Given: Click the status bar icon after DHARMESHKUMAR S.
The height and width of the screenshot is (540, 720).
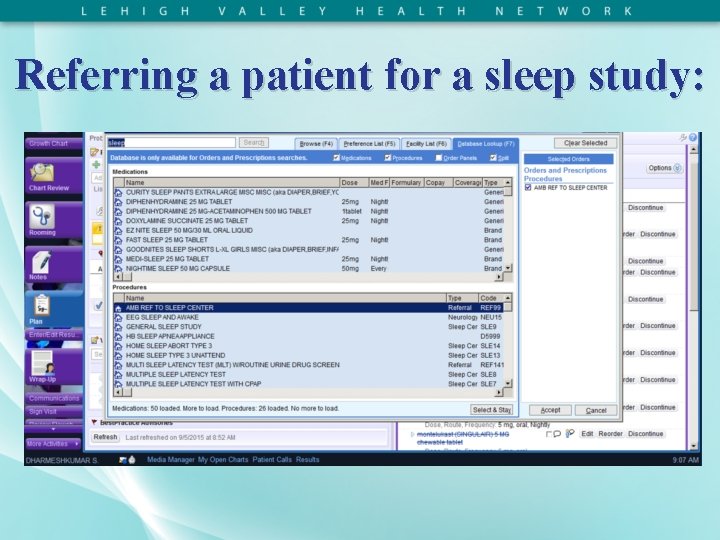Looking at the screenshot, I should click(x=123, y=460).
